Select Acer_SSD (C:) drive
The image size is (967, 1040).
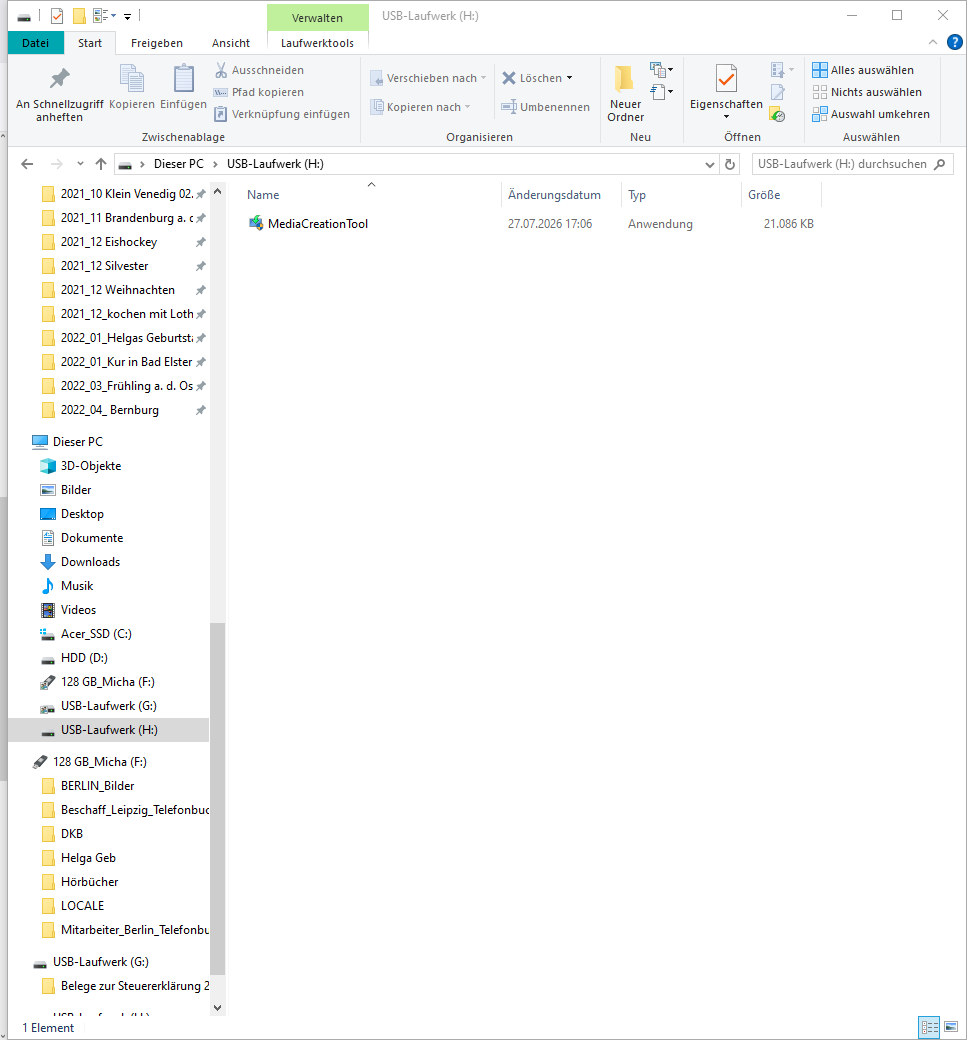[96, 633]
